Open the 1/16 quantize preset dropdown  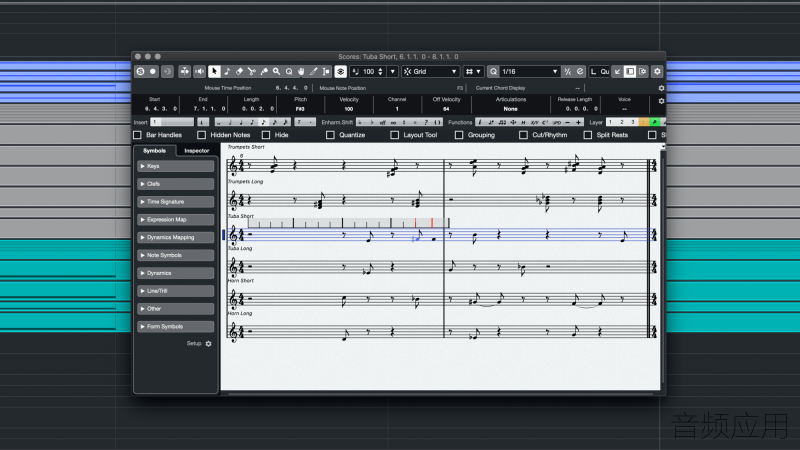point(530,72)
